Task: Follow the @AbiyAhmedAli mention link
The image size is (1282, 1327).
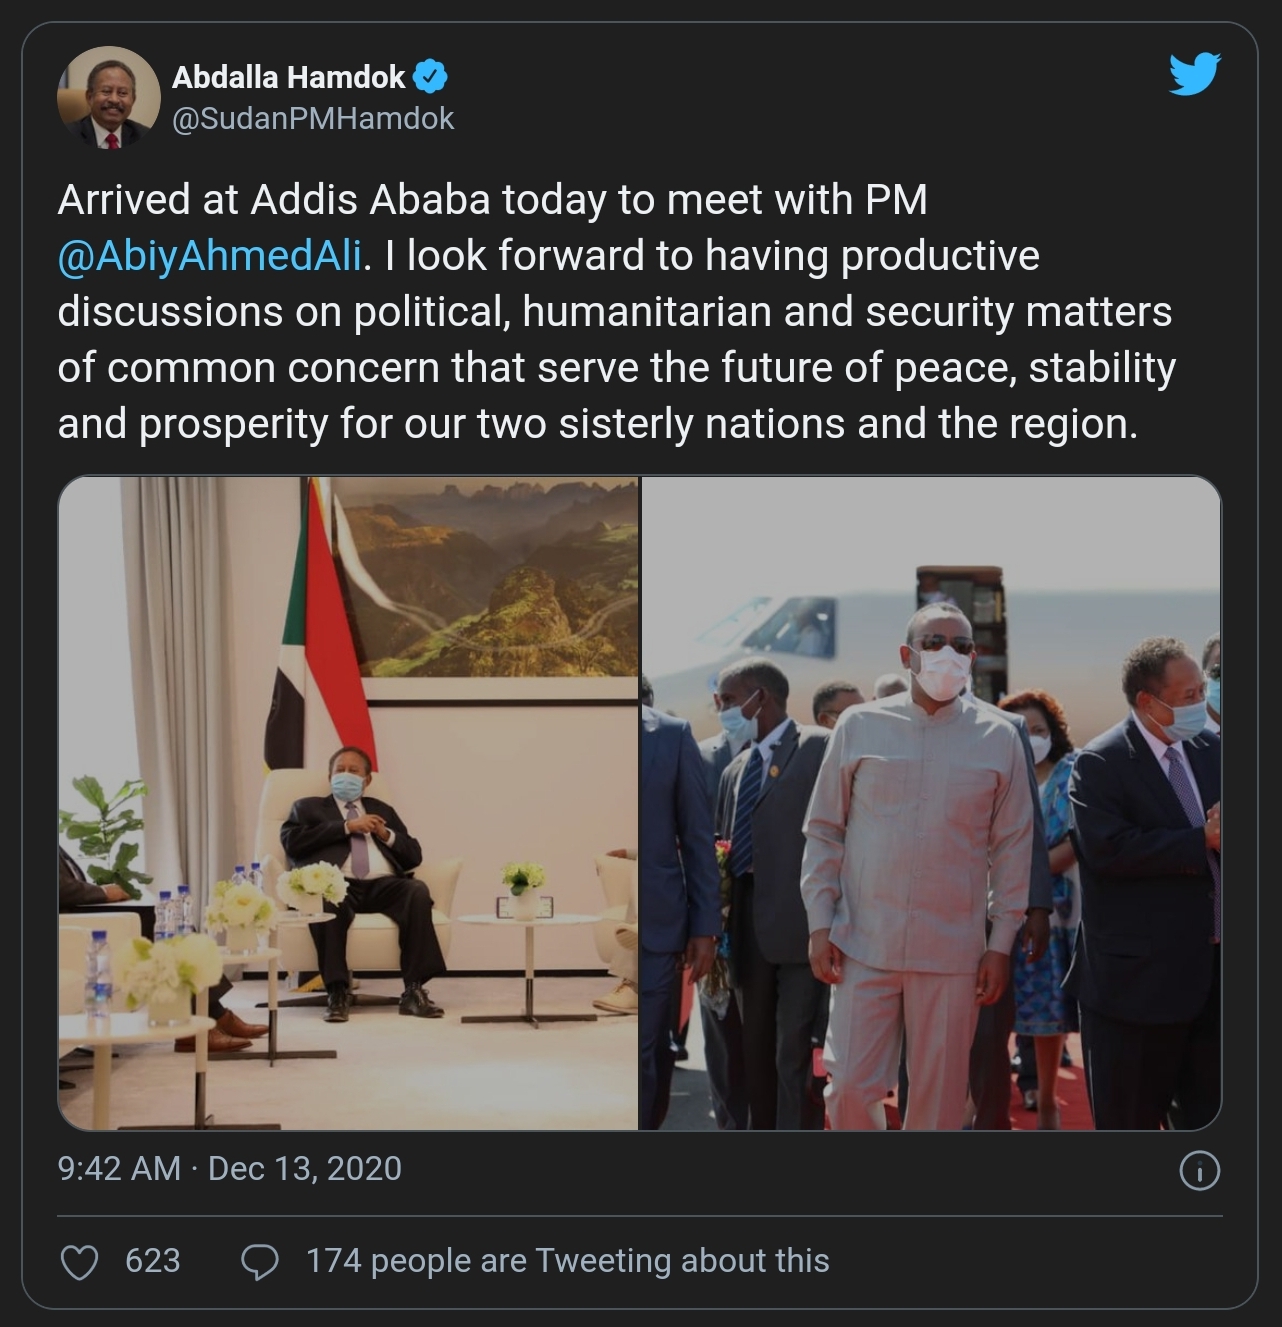Action: coord(209,256)
